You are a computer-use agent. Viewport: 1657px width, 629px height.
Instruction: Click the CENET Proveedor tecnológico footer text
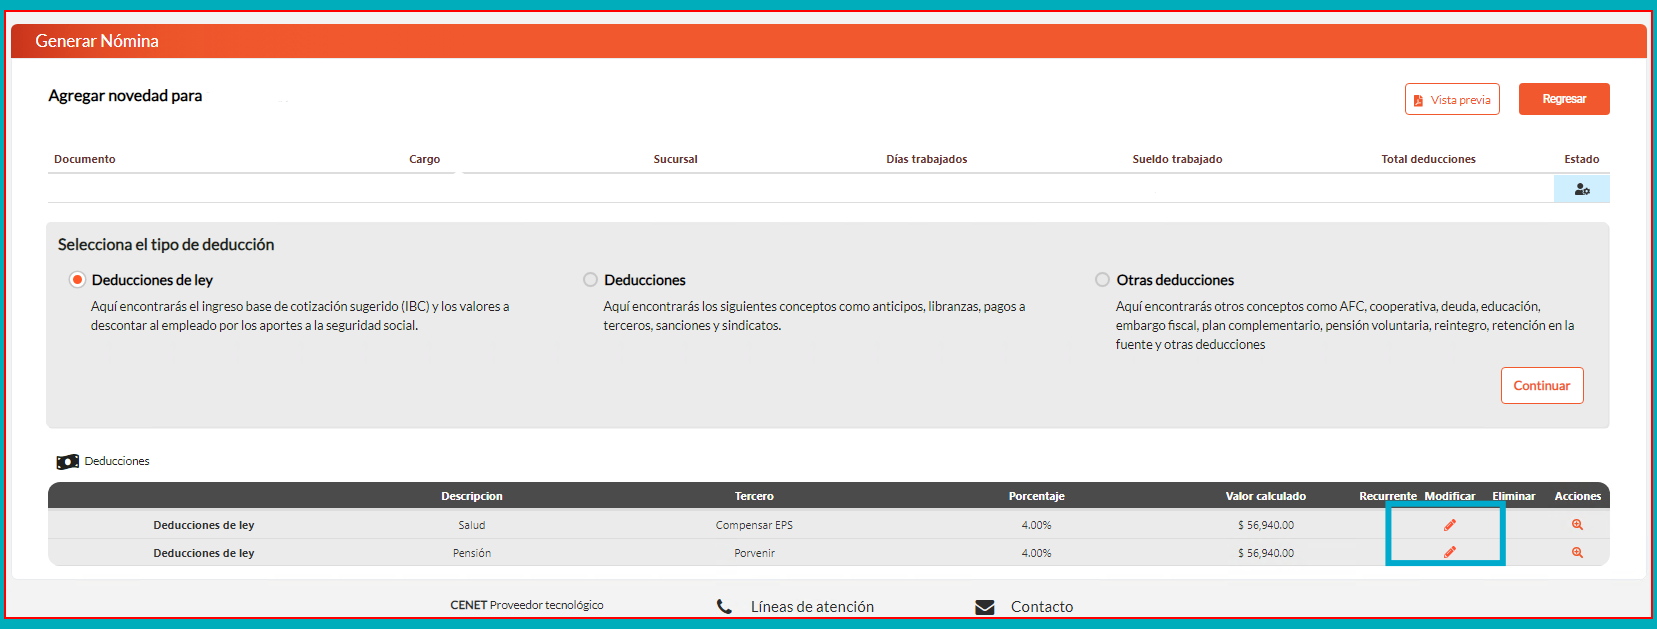(x=526, y=605)
